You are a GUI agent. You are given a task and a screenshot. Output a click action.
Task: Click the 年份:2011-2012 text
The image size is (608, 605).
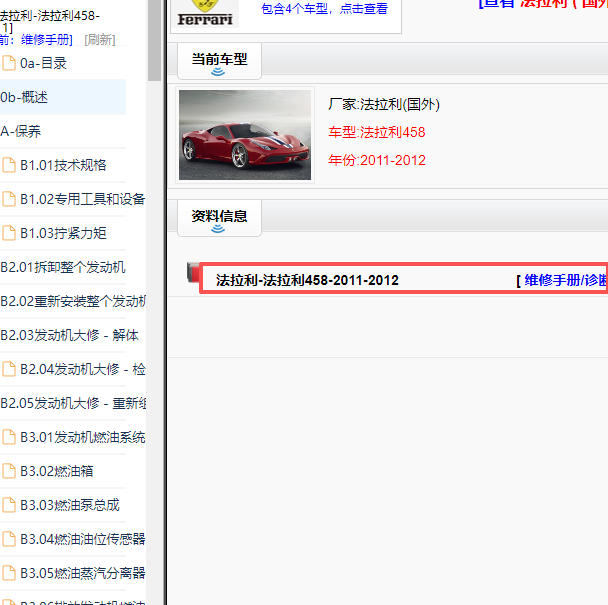click(x=377, y=160)
